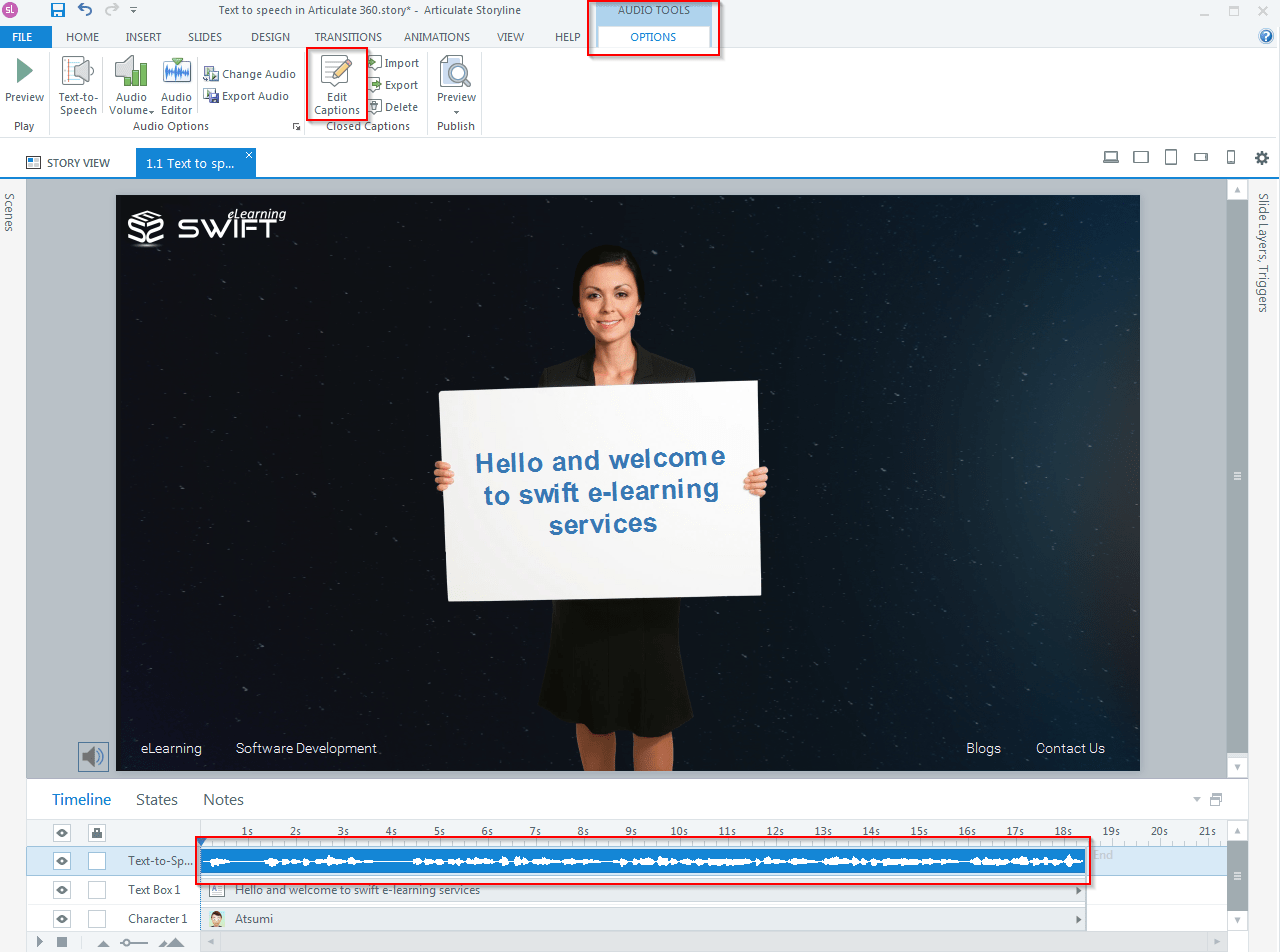Switch to phone portrait preview
Screen dimensions: 1280x952
tap(1231, 157)
